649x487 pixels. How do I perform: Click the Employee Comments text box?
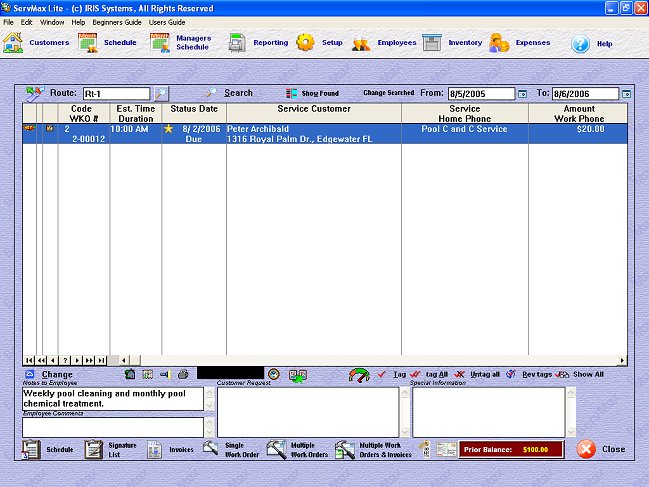click(x=113, y=427)
